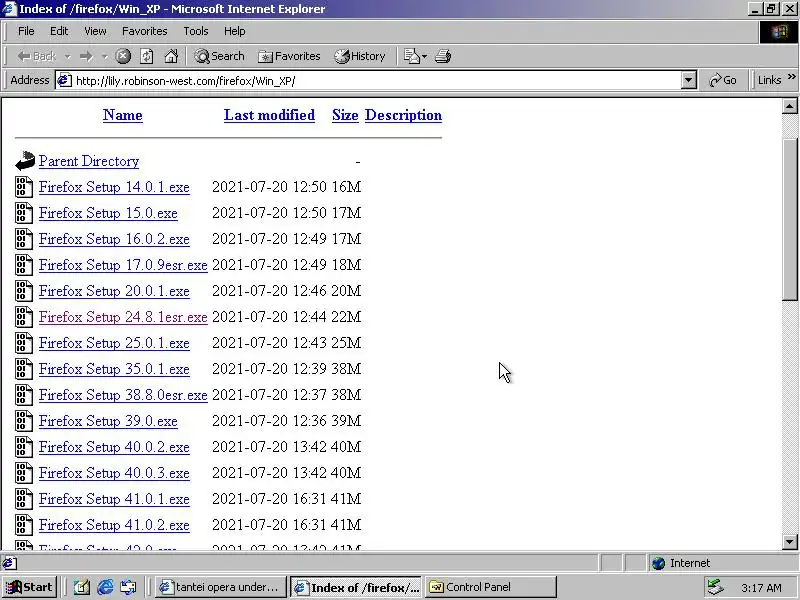Image resolution: width=800 pixels, height=600 pixels.
Task: Open the History toolbar button
Action: 360,56
